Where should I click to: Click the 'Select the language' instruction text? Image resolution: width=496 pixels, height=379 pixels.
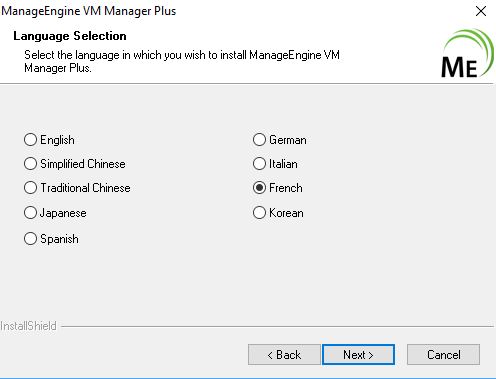182,61
